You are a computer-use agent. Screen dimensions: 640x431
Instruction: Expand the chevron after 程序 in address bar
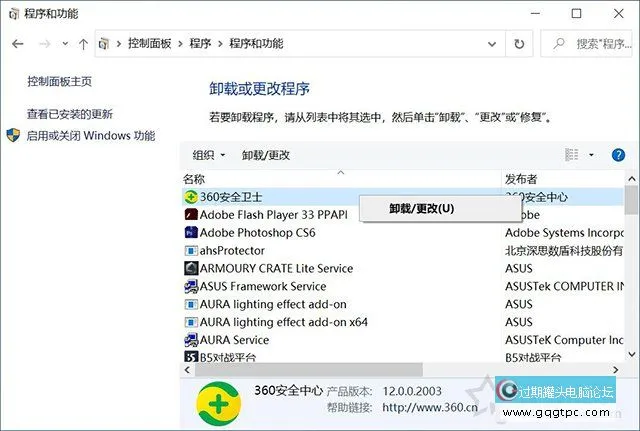(220, 44)
